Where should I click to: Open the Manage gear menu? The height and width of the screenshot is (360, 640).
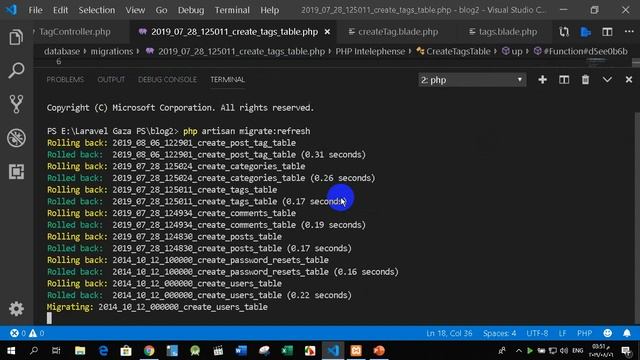16,309
